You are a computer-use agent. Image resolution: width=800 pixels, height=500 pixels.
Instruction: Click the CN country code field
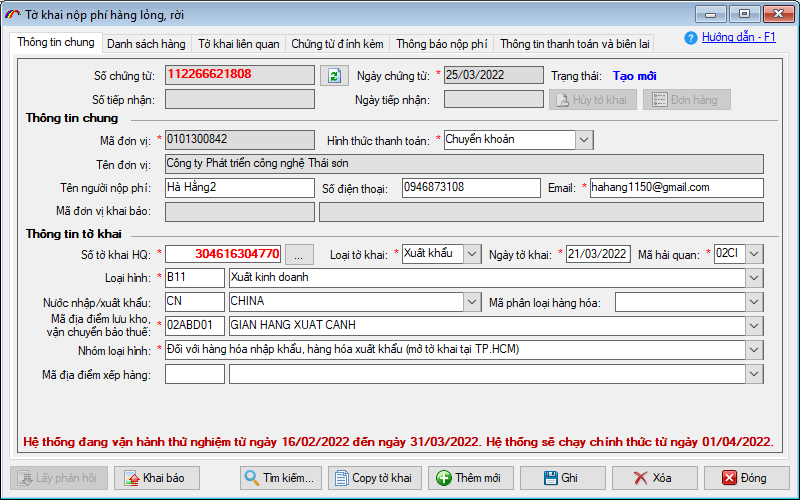click(x=195, y=302)
